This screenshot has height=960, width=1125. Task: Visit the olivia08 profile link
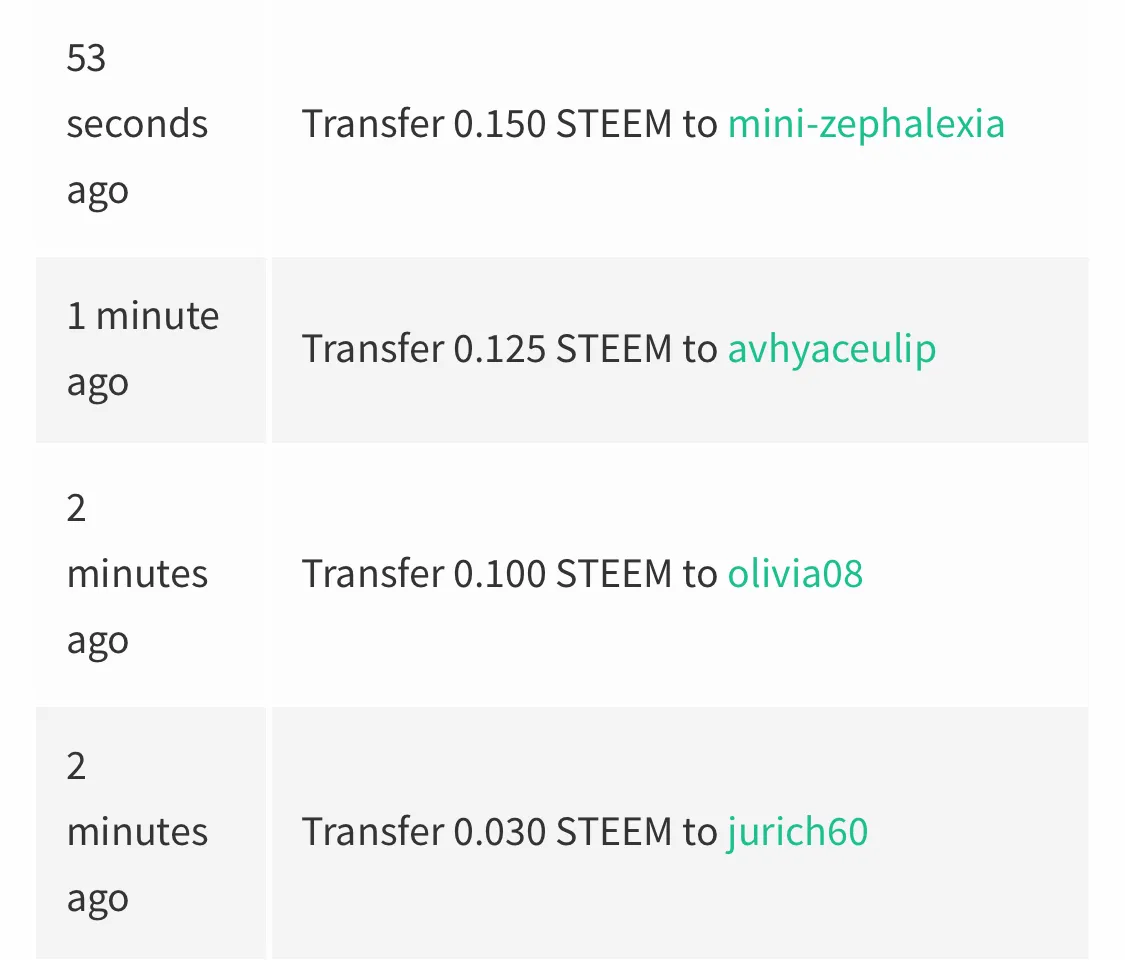click(795, 574)
